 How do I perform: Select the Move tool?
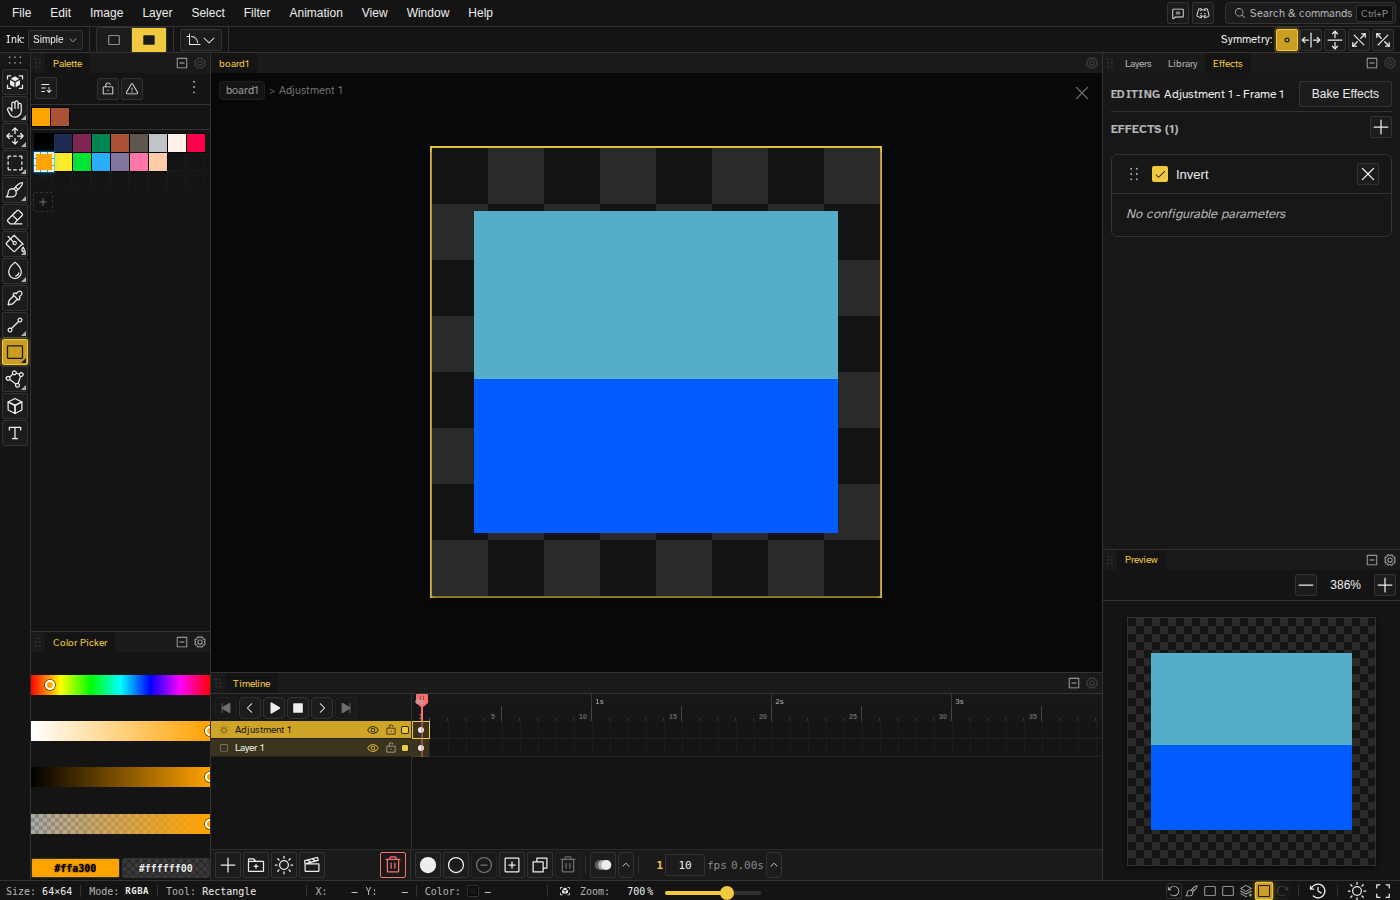coord(15,136)
